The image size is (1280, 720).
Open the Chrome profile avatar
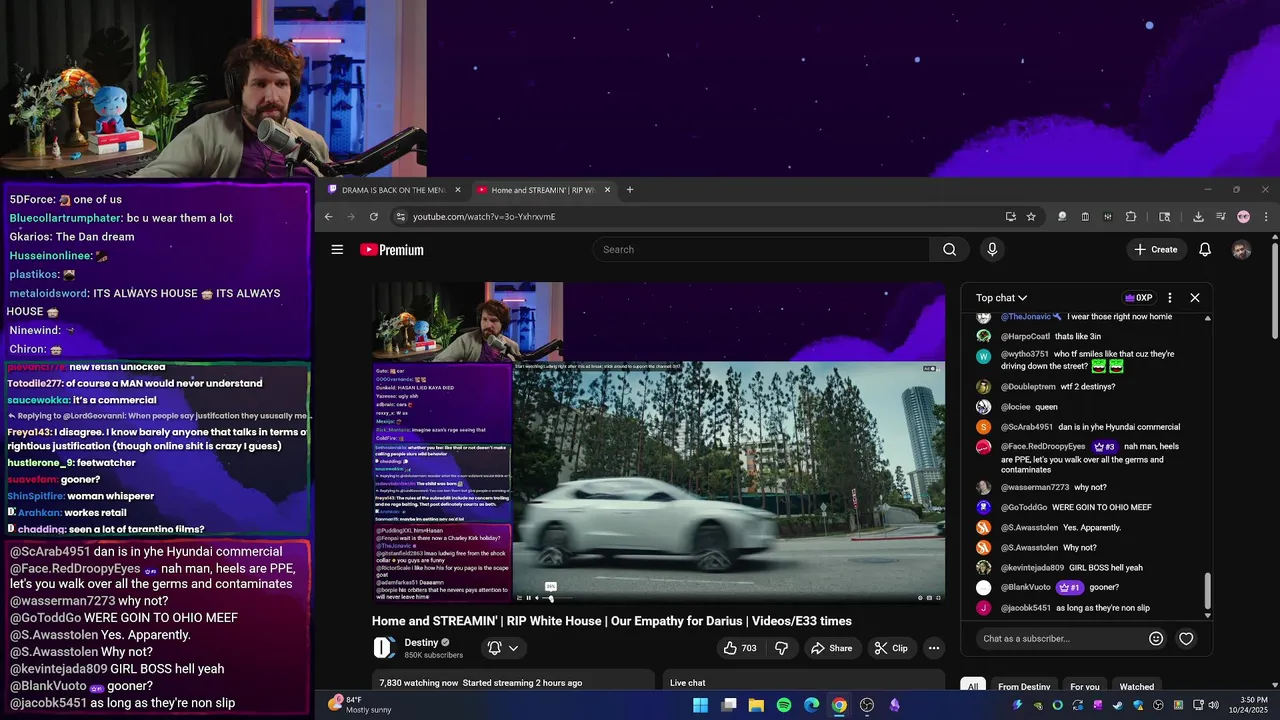pos(1243,216)
